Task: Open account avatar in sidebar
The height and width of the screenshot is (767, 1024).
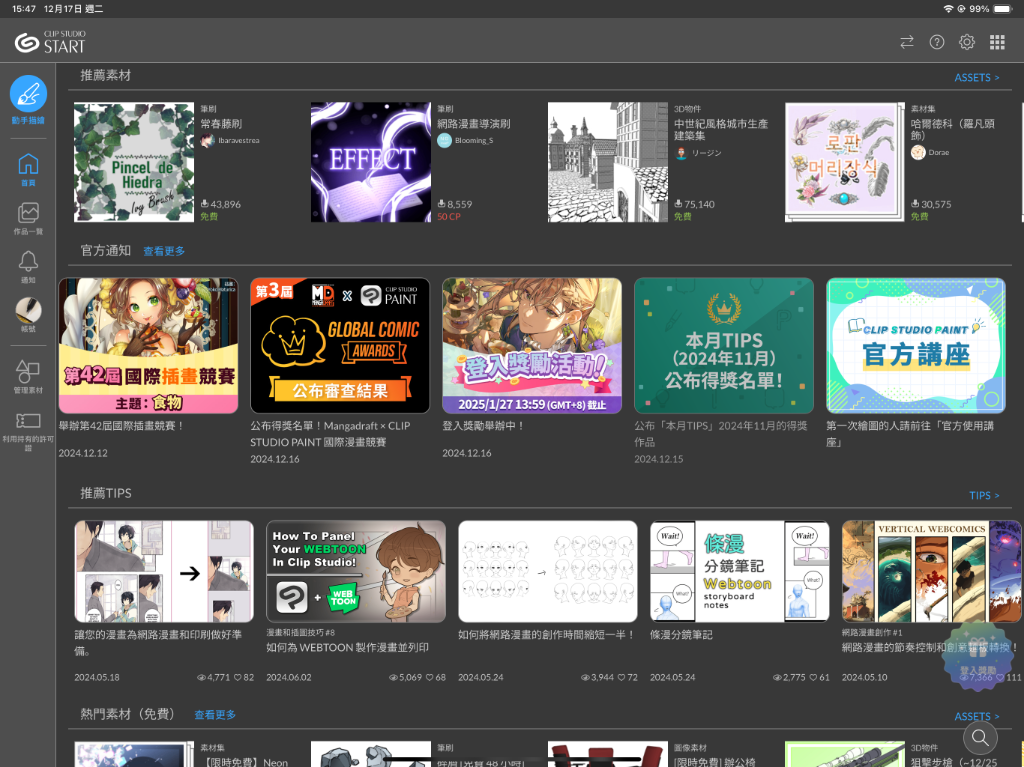Action: pos(28,310)
